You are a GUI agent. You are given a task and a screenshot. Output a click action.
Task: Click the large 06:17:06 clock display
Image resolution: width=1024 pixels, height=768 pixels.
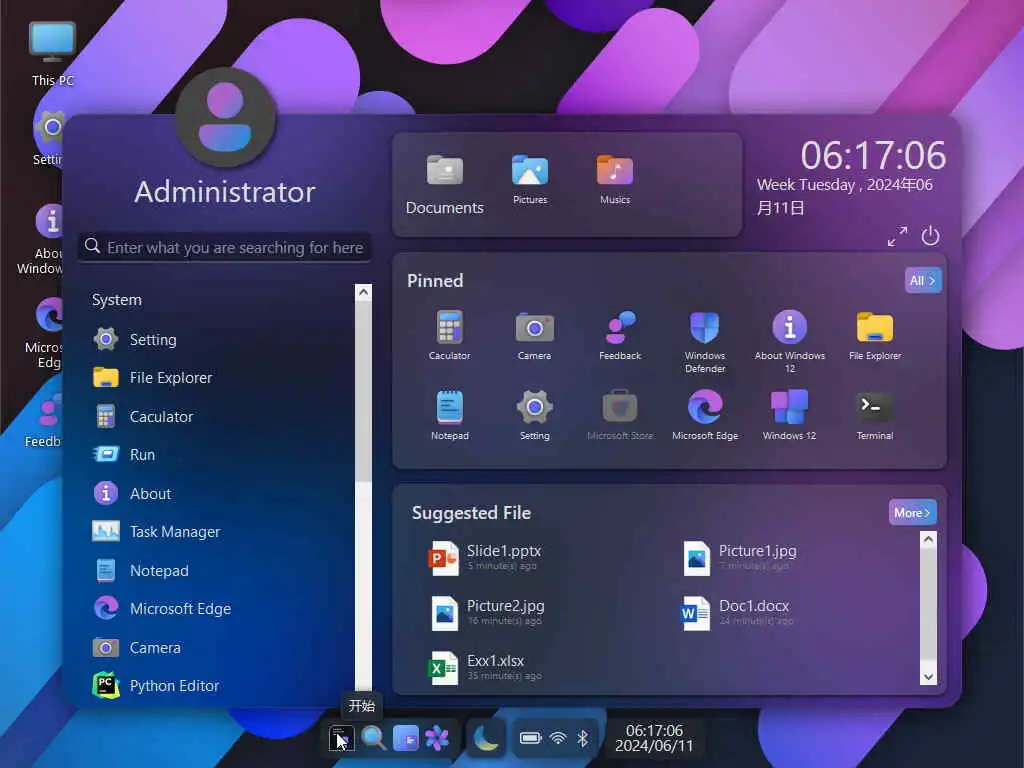click(872, 155)
